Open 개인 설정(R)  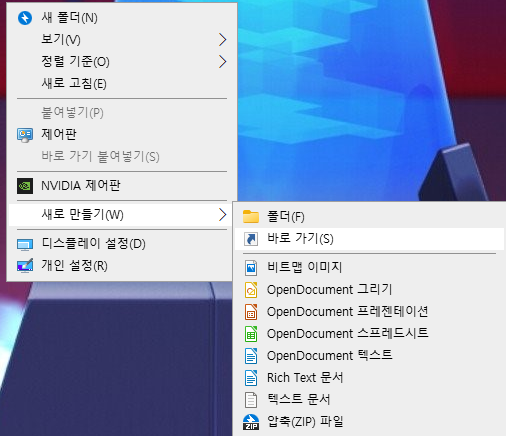pos(122,266)
